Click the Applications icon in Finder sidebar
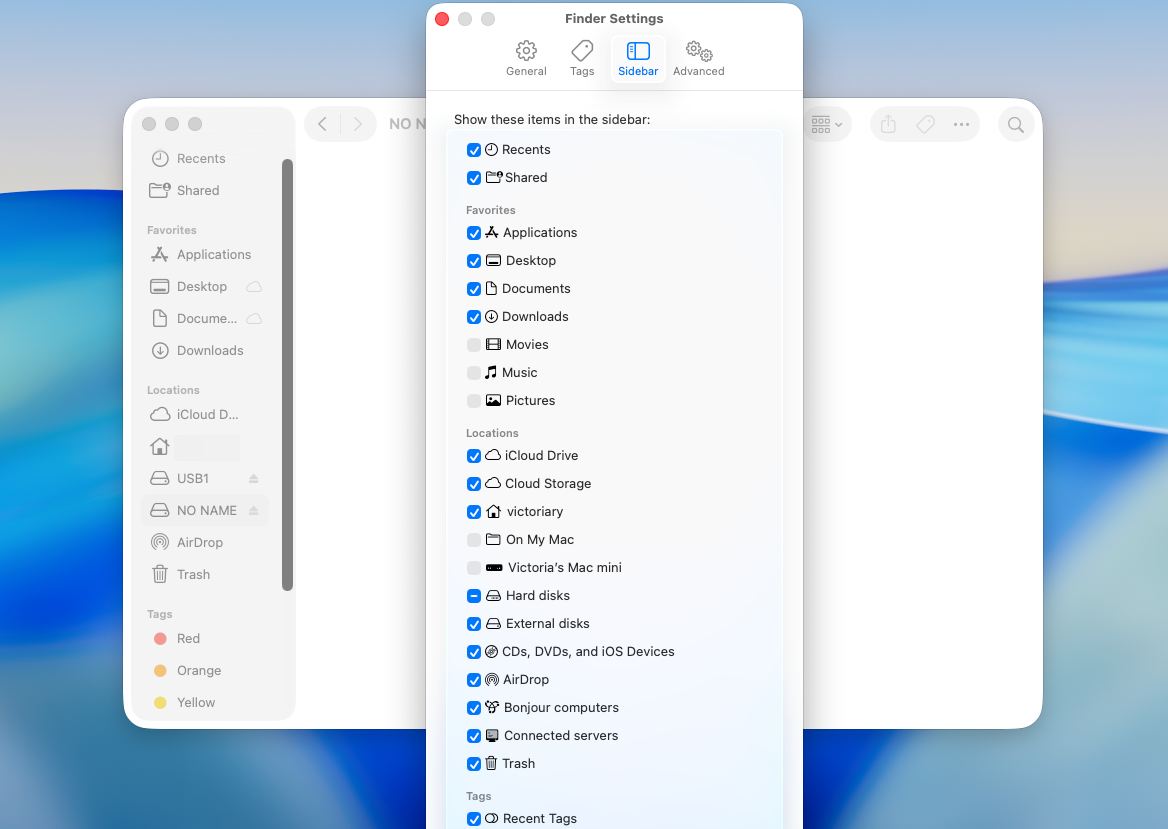Viewport: 1168px width, 829px height. 159,255
